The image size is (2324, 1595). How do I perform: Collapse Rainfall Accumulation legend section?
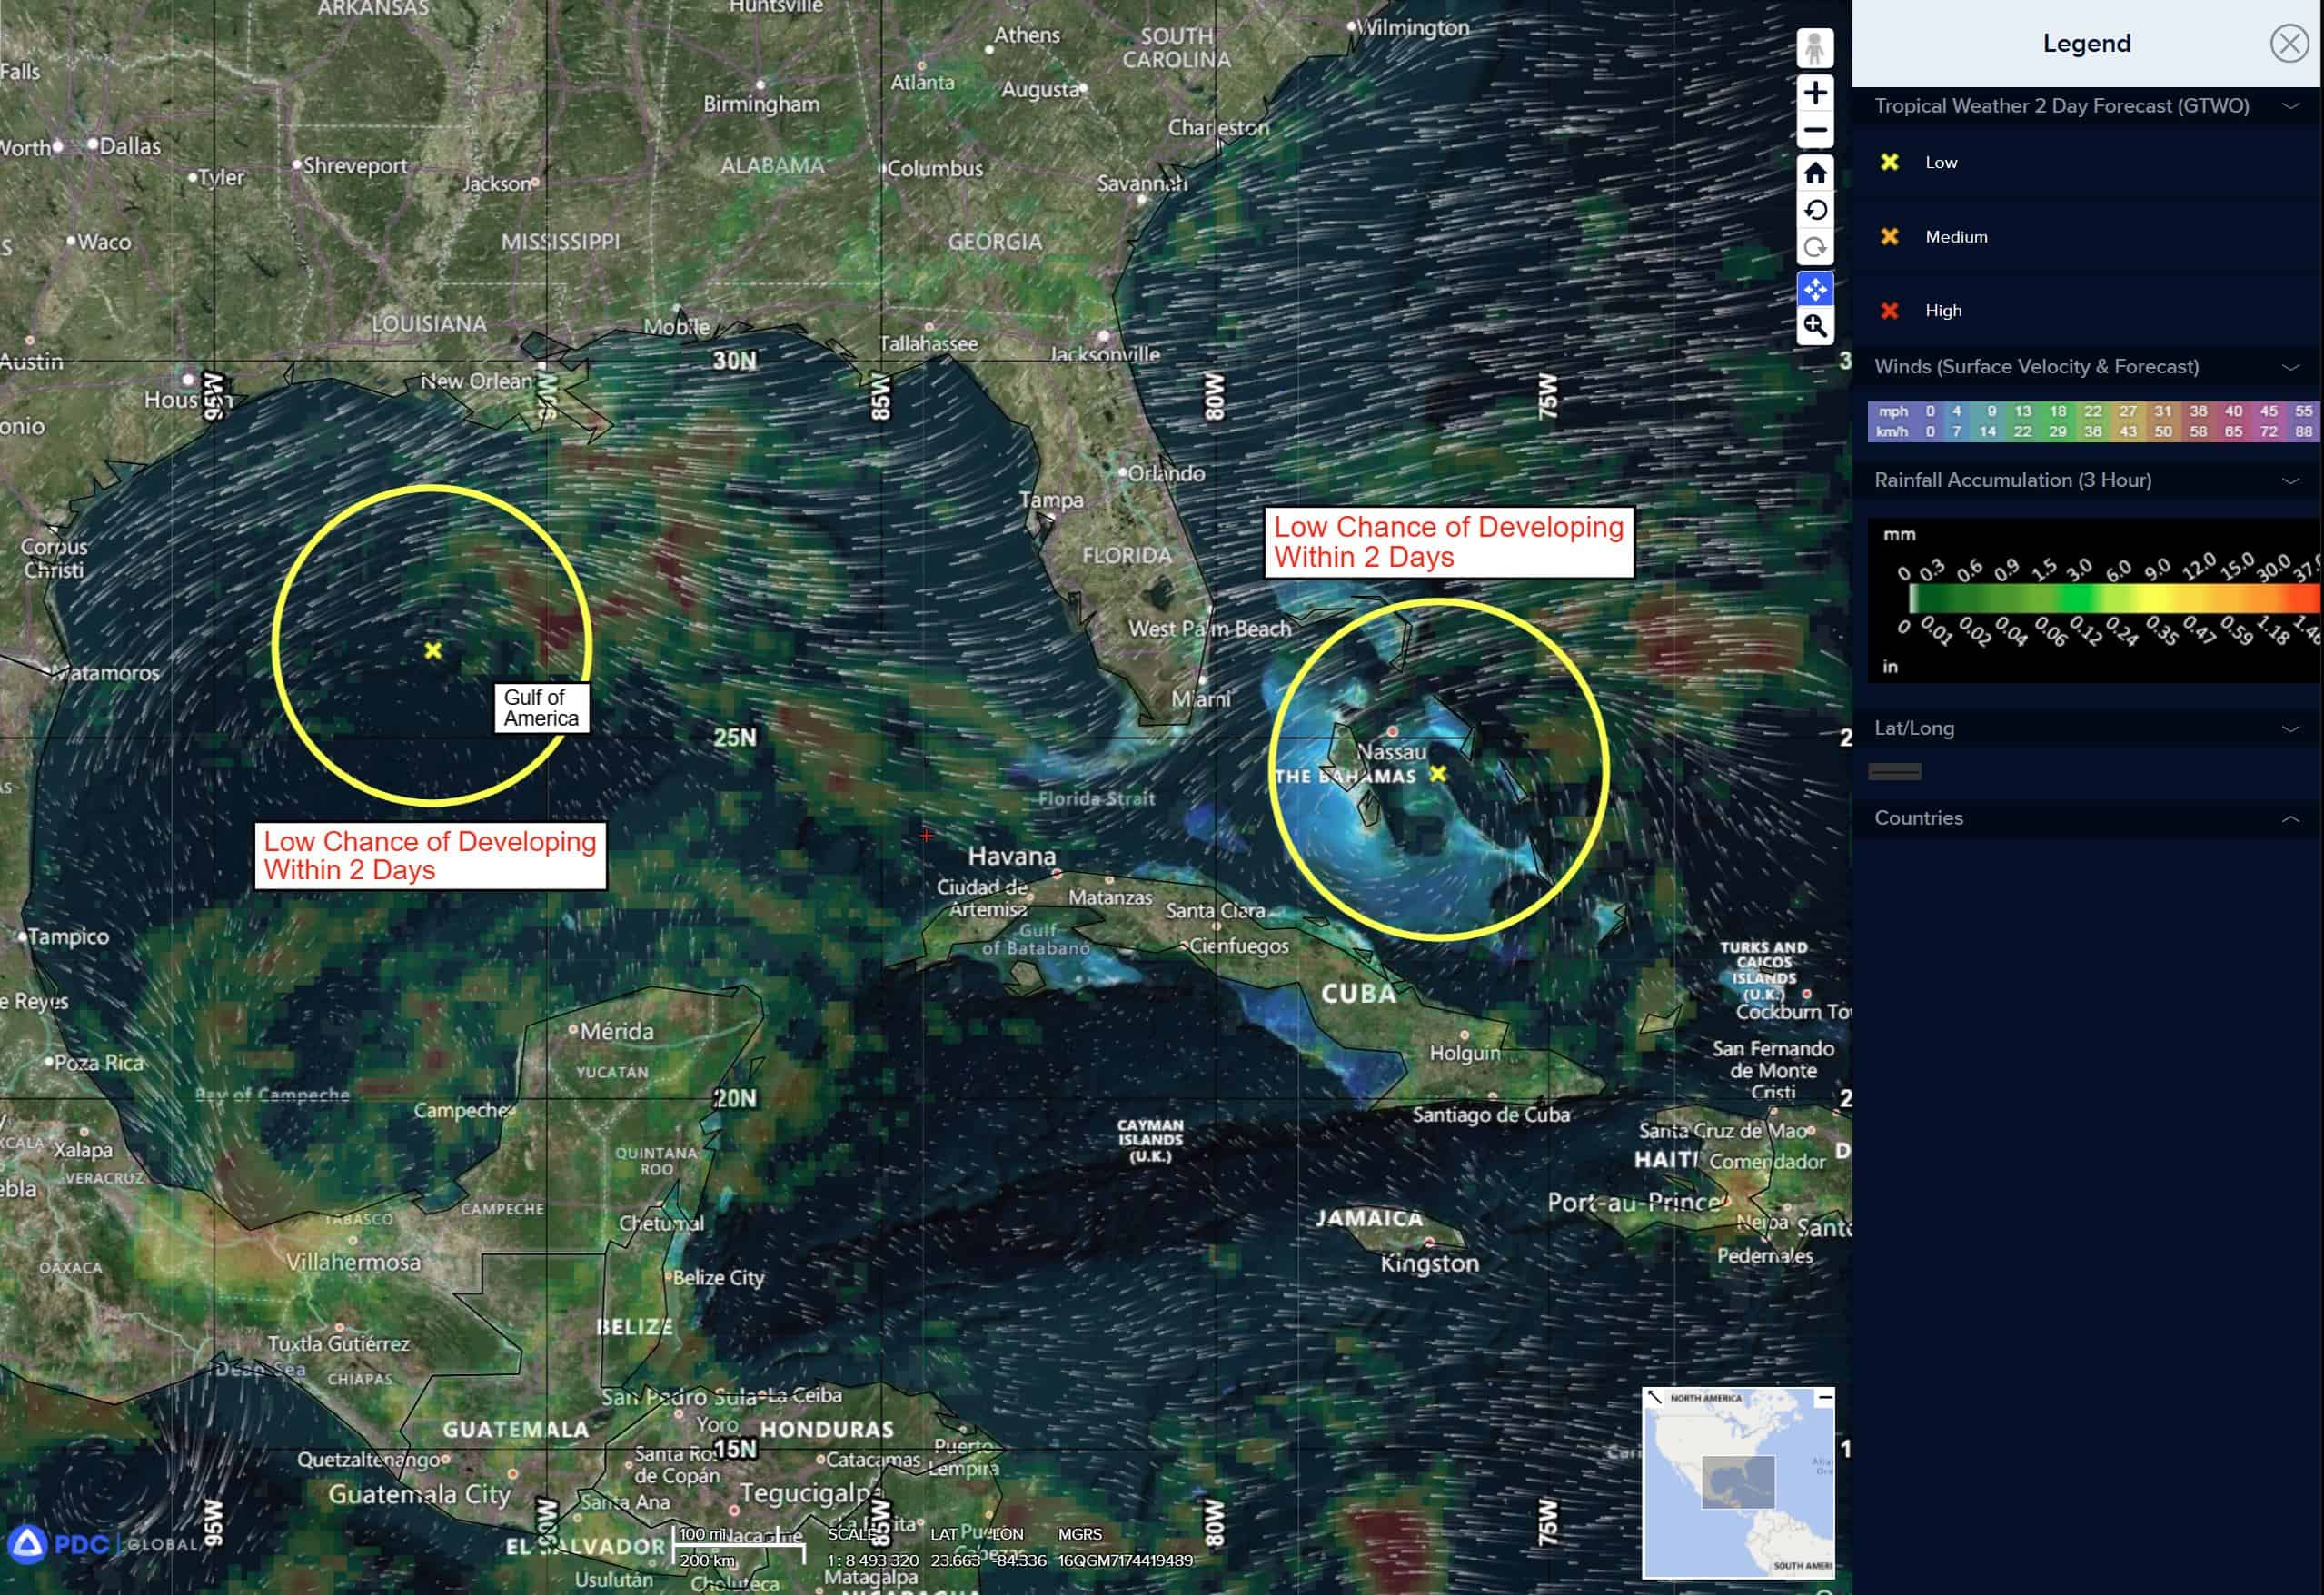click(2290, 481)
